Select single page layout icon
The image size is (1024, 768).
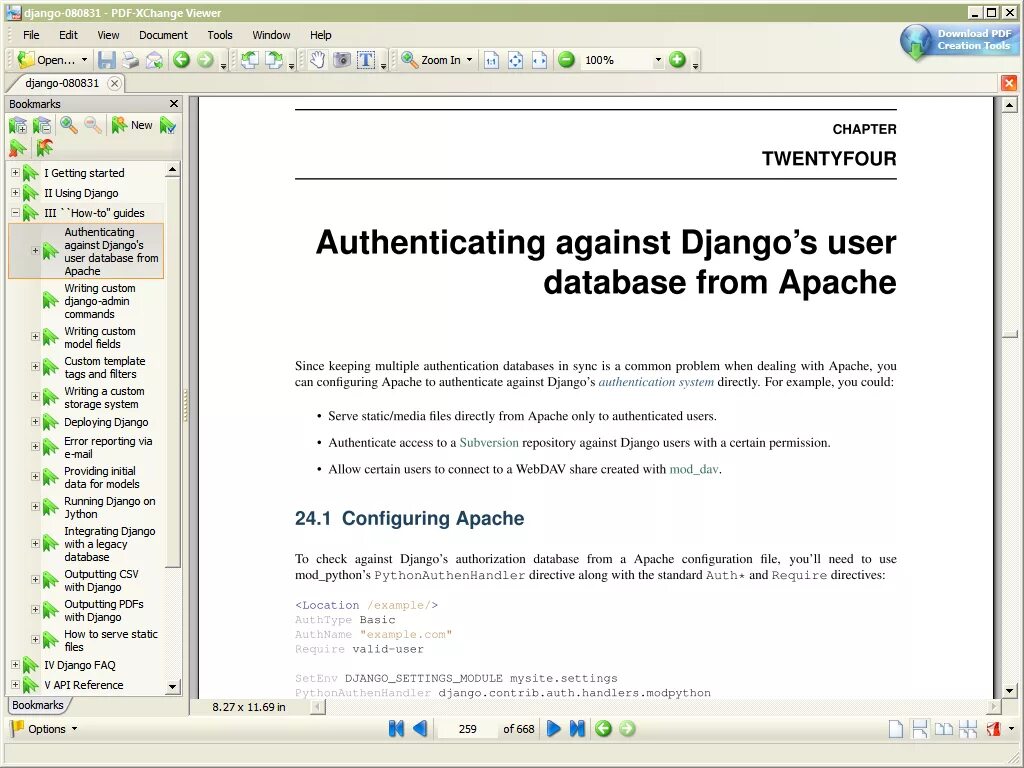pos(895,729)
